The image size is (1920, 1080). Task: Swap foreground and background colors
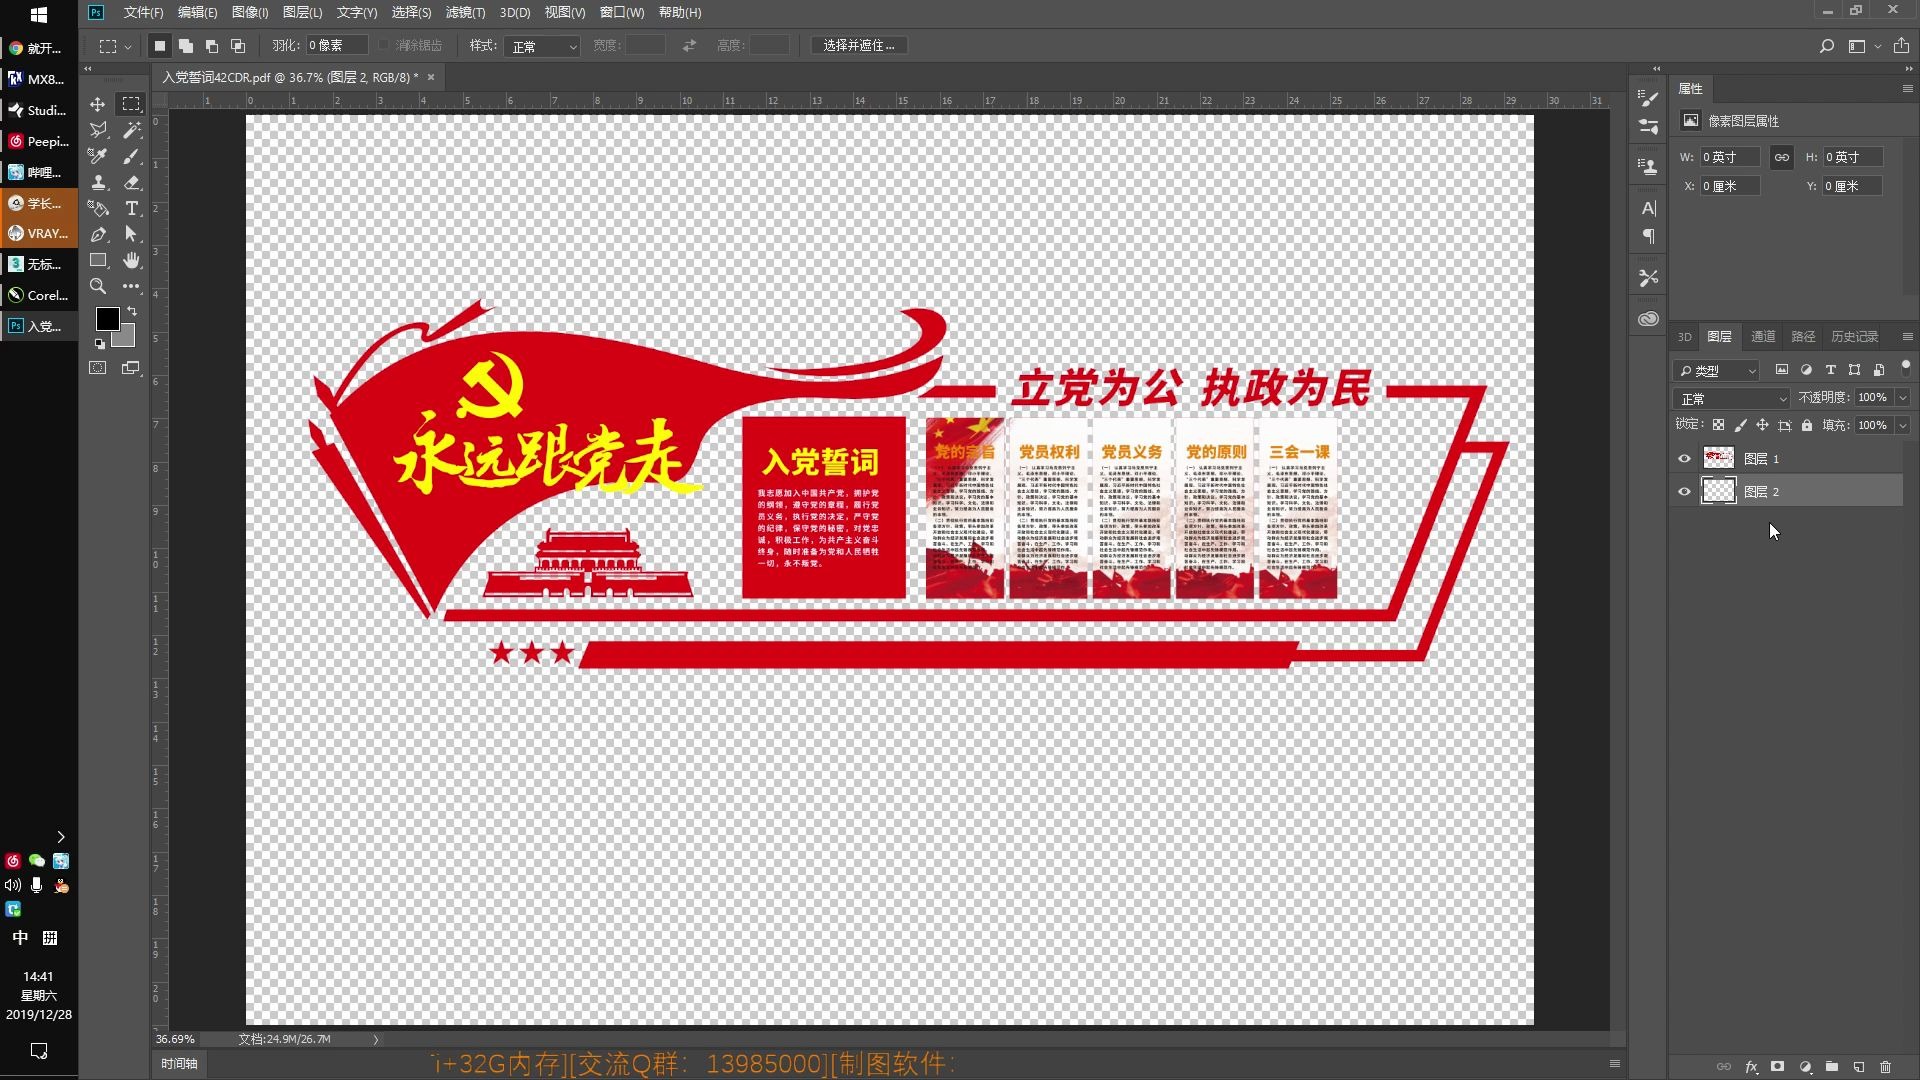[132, 311]
